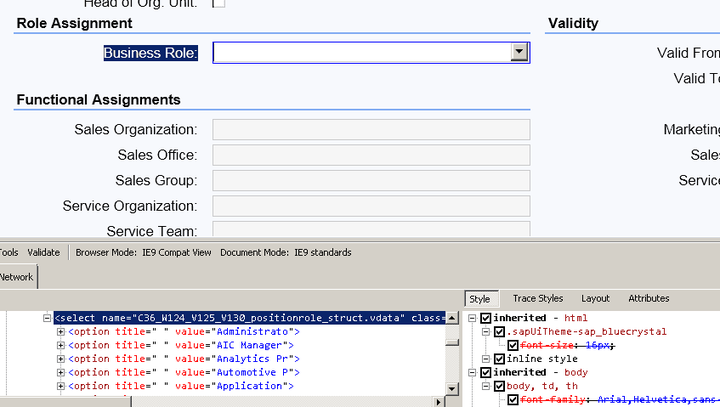Disable the .sapUiTheme-sap_bluecrystal rule checkbox

[x=499, y=331]
